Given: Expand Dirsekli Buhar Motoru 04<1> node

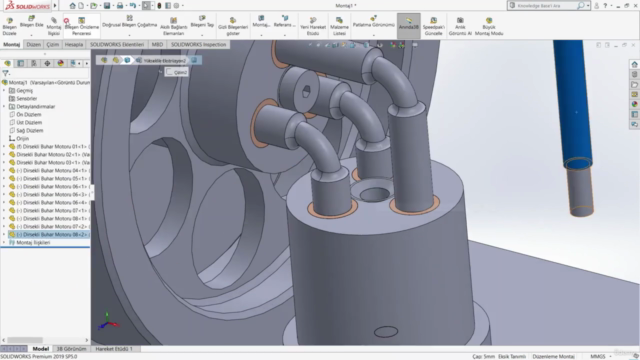Looking at the screenshot, I should point(4,171).
